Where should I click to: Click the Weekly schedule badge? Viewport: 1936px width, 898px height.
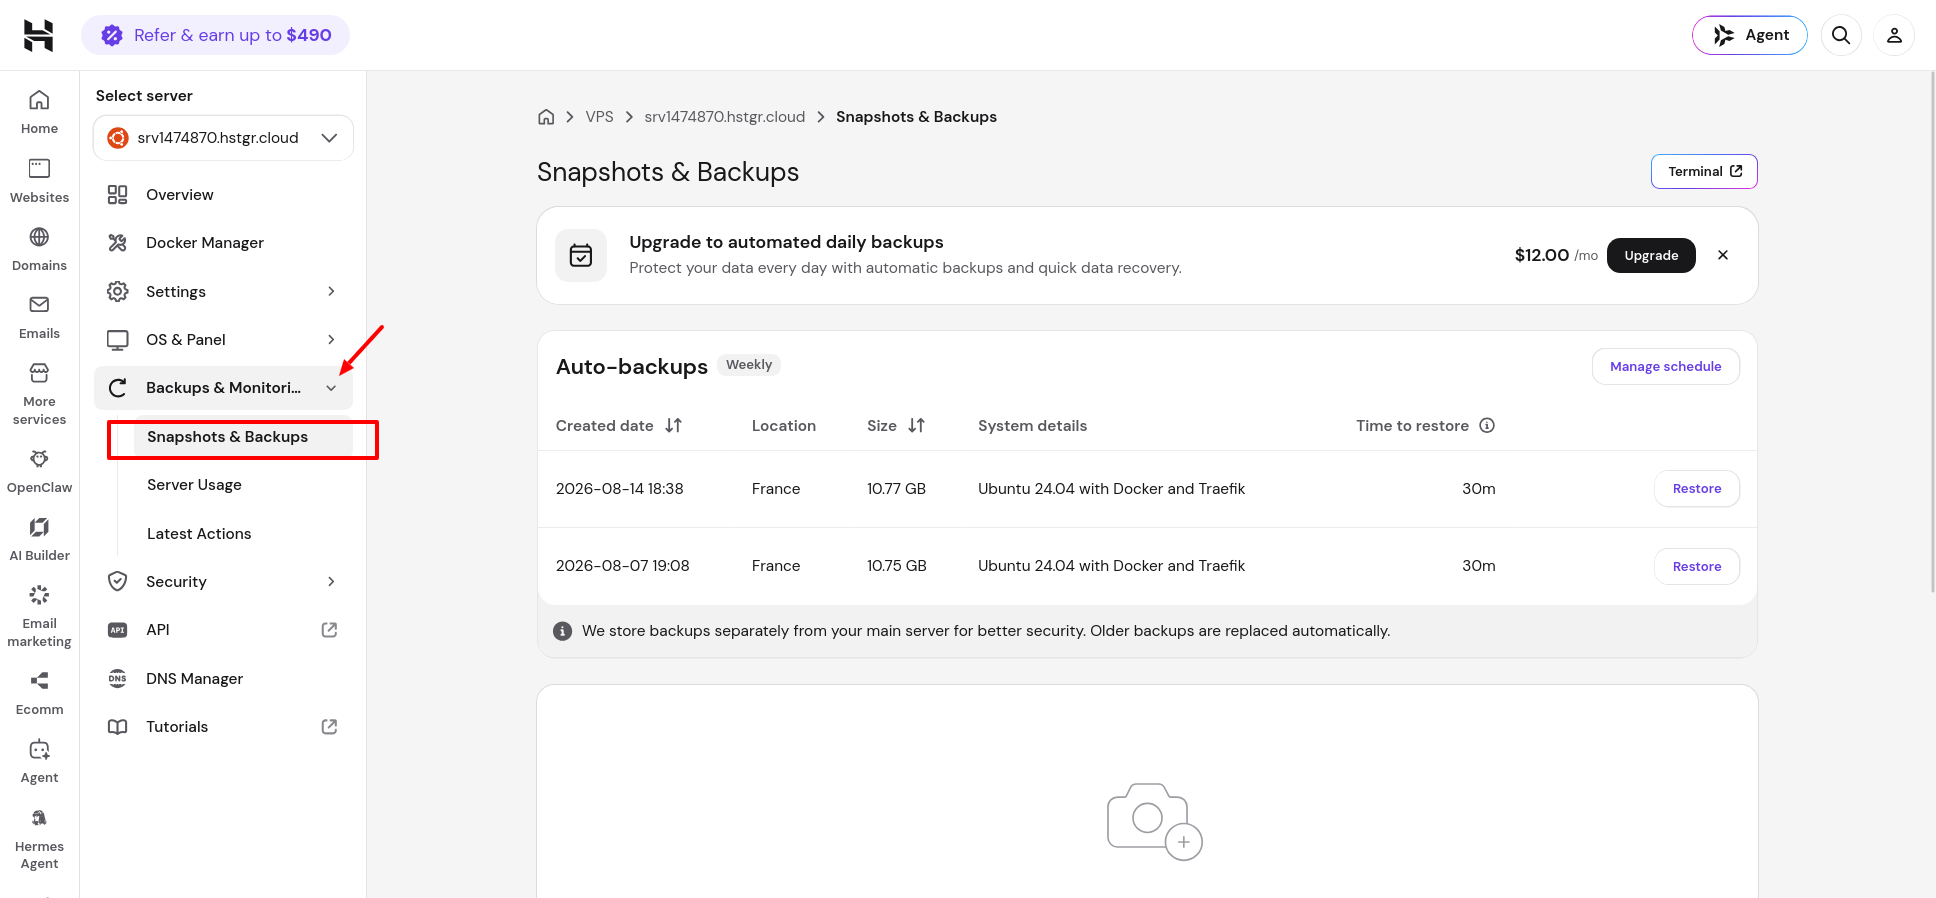point(749,365)
